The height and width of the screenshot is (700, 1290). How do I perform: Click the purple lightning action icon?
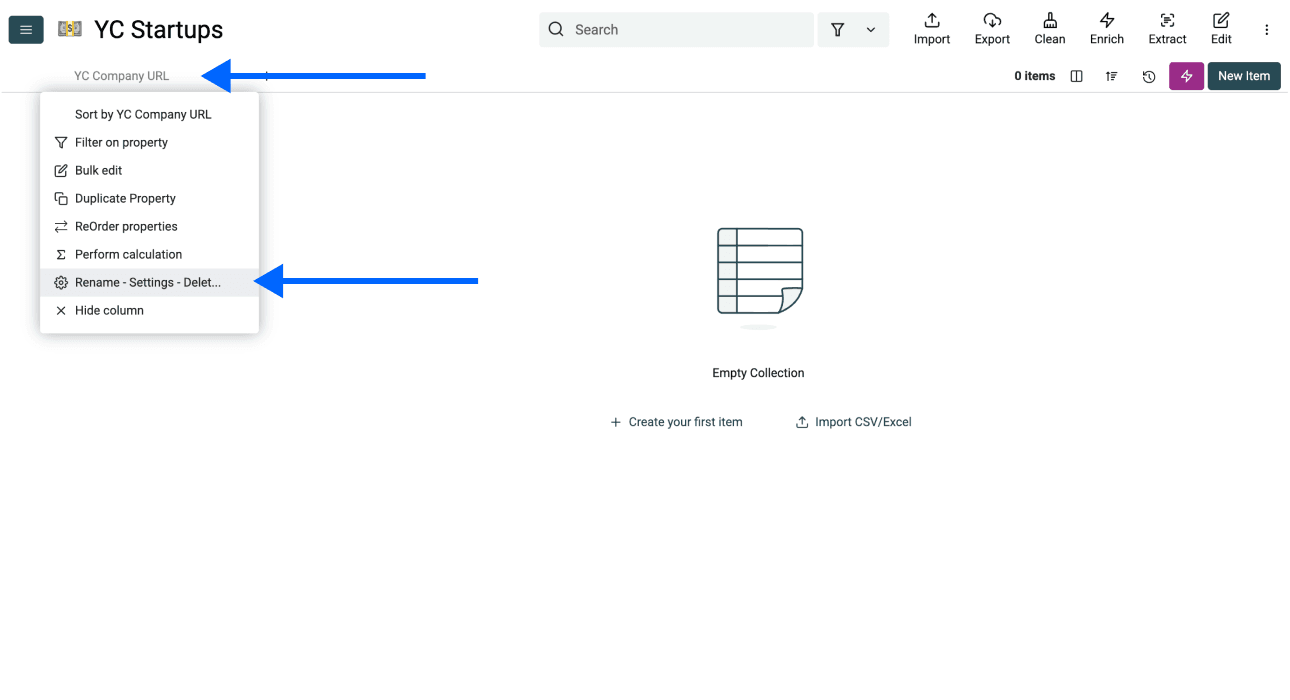pos(1186,76)
